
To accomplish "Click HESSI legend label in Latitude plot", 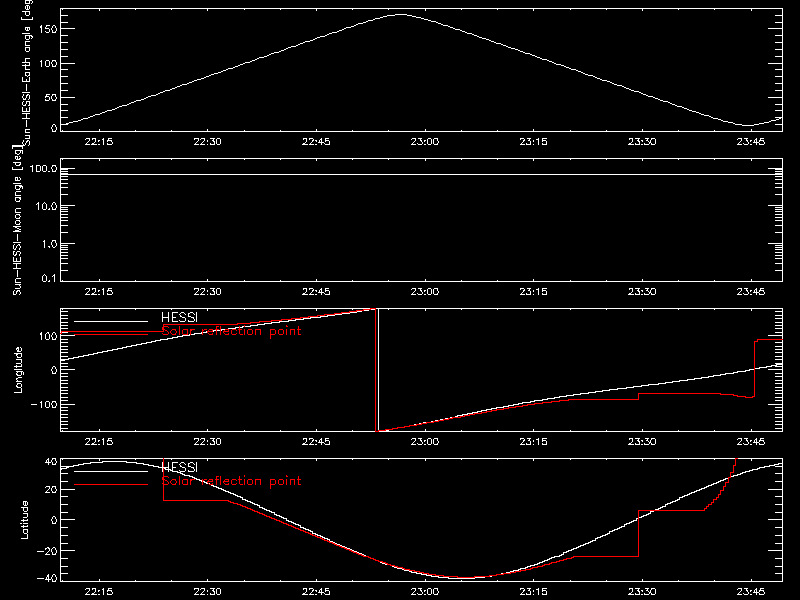I will point(179,467).
